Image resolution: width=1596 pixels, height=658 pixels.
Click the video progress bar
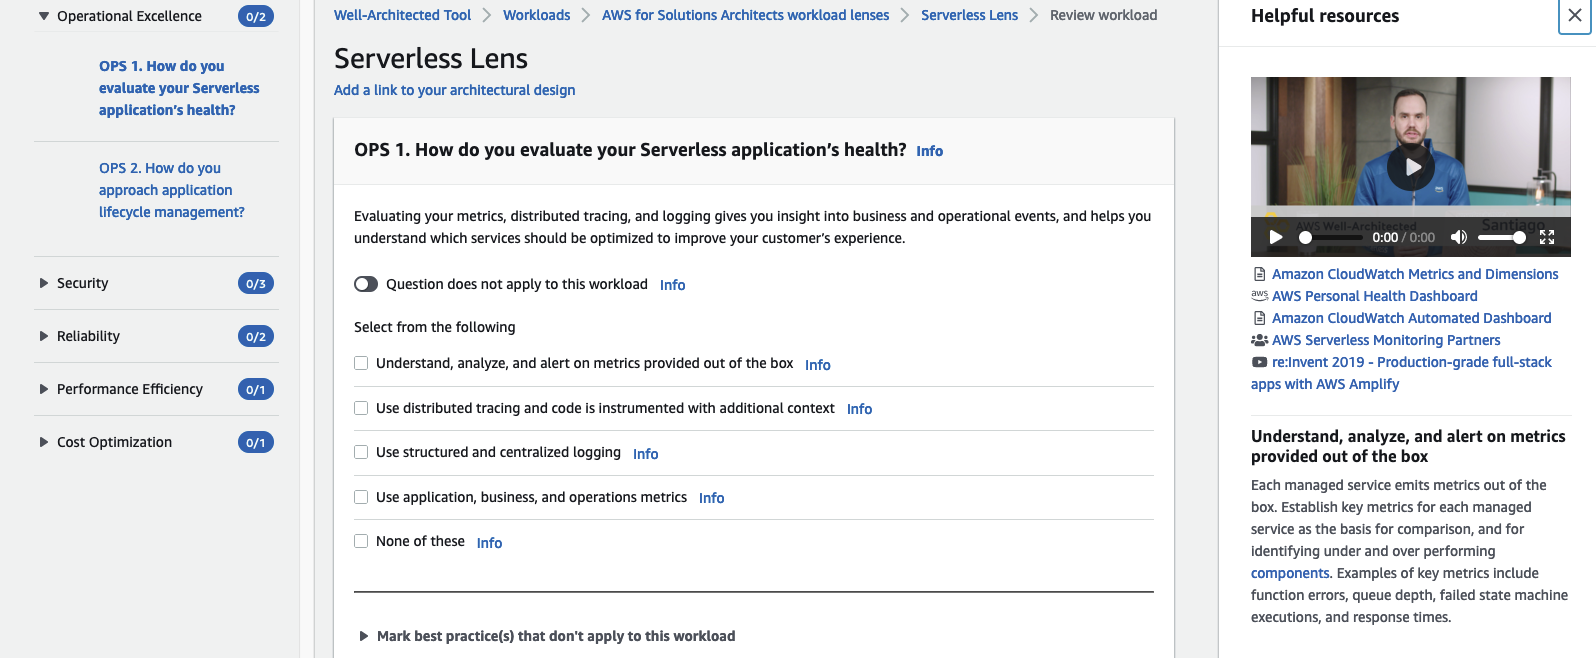coord(1332,237)
